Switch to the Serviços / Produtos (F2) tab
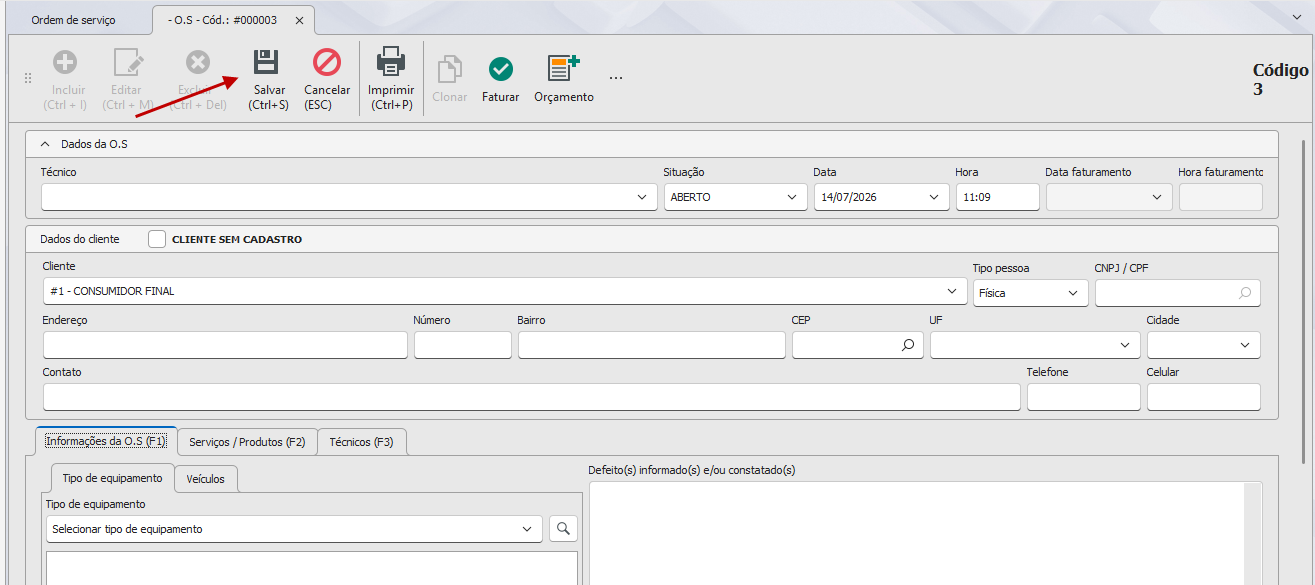This screenshot has height=585, width=1315. point(247,442)
